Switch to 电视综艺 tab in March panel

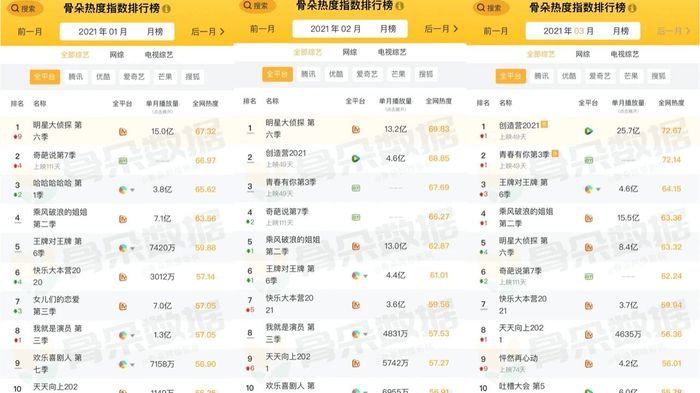(x=625, y=54)
